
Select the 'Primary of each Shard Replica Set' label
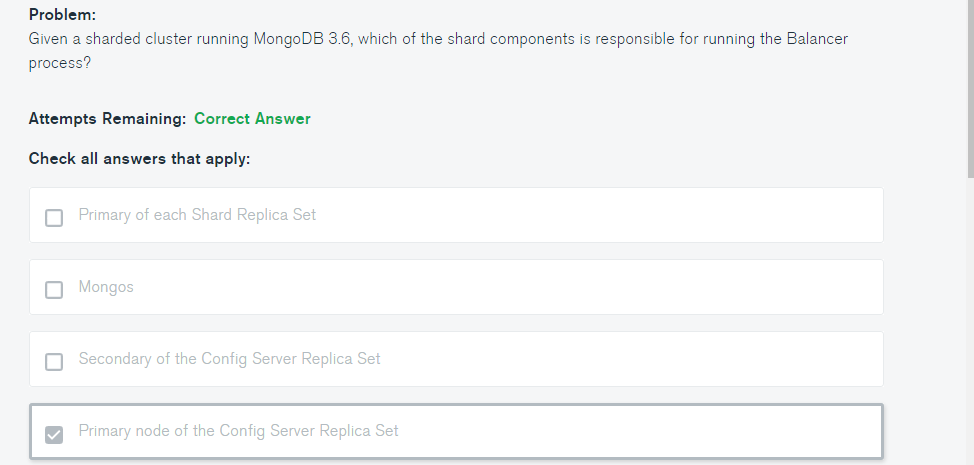point(197,215)
